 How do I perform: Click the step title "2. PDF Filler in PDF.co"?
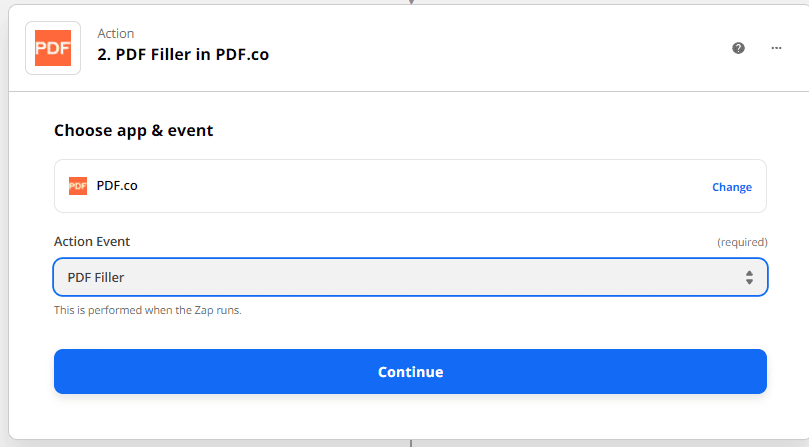pos(183,55)
